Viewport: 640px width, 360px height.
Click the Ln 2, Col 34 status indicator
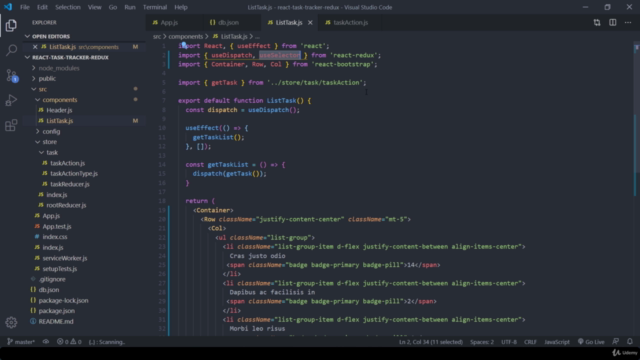(431, 342)
